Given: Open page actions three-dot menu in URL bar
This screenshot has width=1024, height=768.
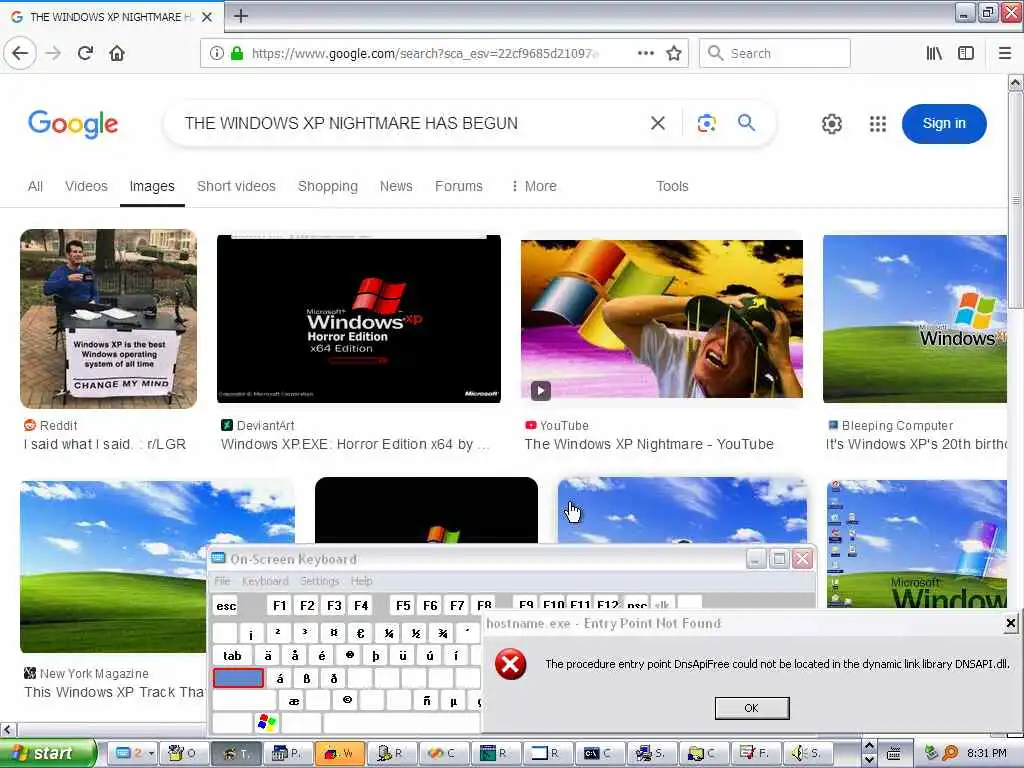Looking at the screenshot, I should click(x=645, y=53).
